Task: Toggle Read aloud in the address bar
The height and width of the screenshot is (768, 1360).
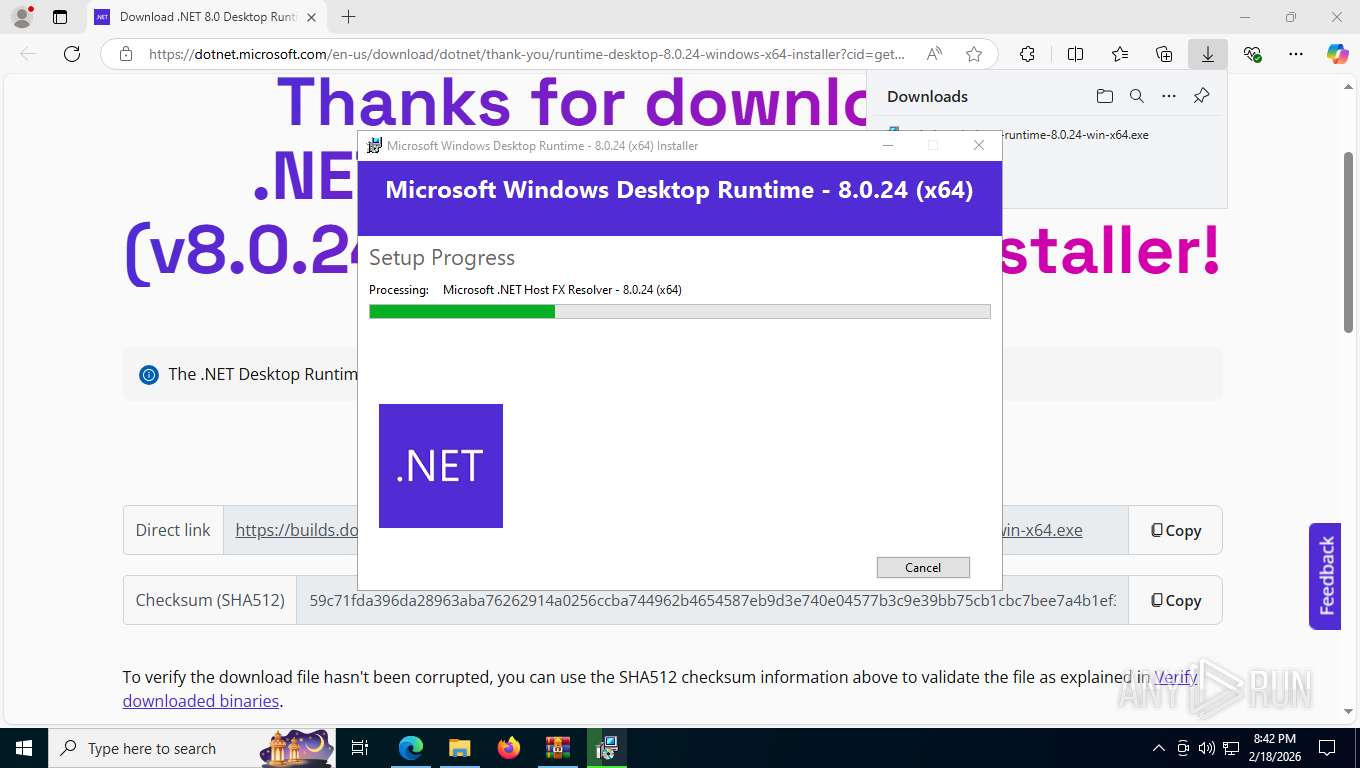Action: pyautogui.click(x=934, y=54)
